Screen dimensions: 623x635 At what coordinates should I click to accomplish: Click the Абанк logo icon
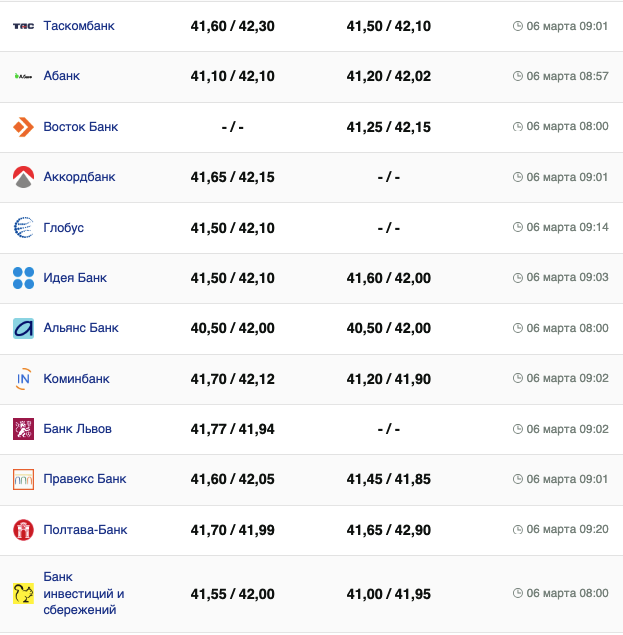[23, 76]
